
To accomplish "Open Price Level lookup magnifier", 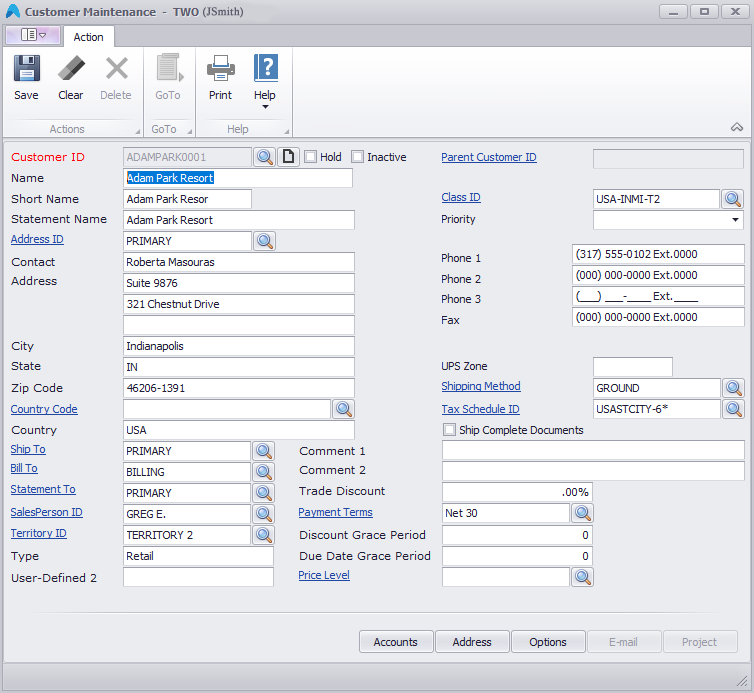I will 582,577.
